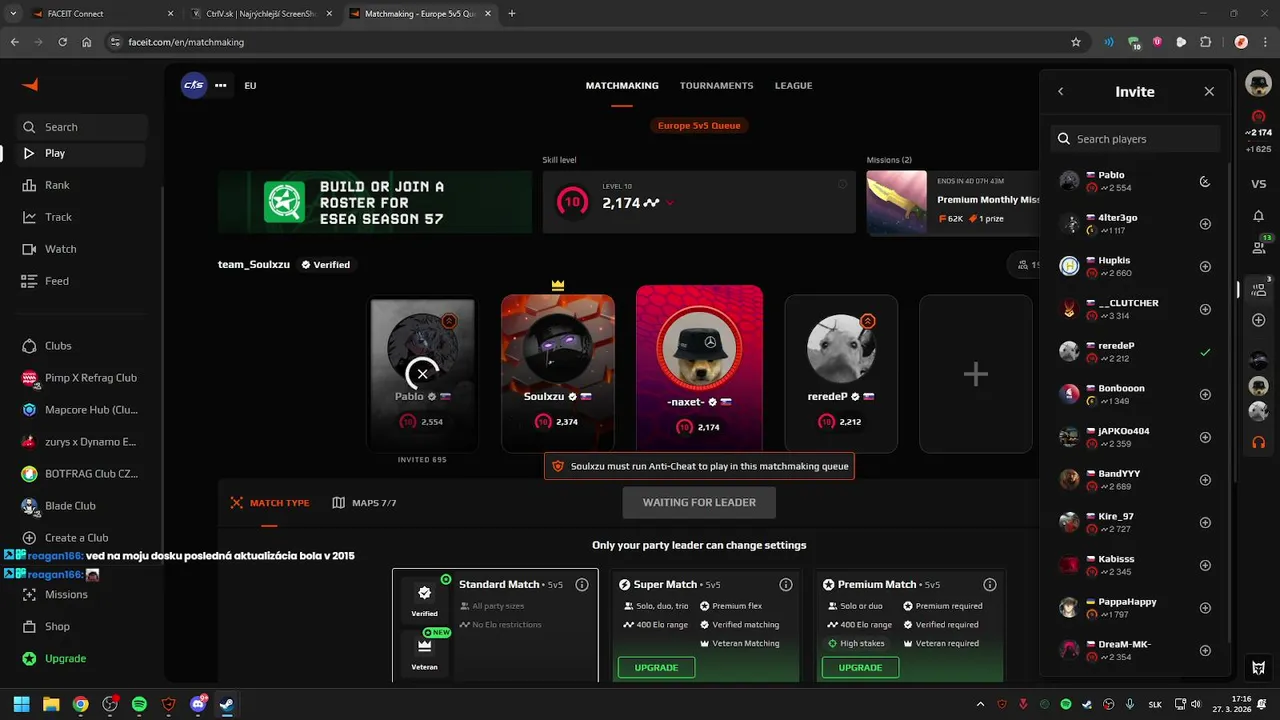1280x720 pixels.
Task: Click the Spotify icon in the taskbar
Action: point(139,704)
